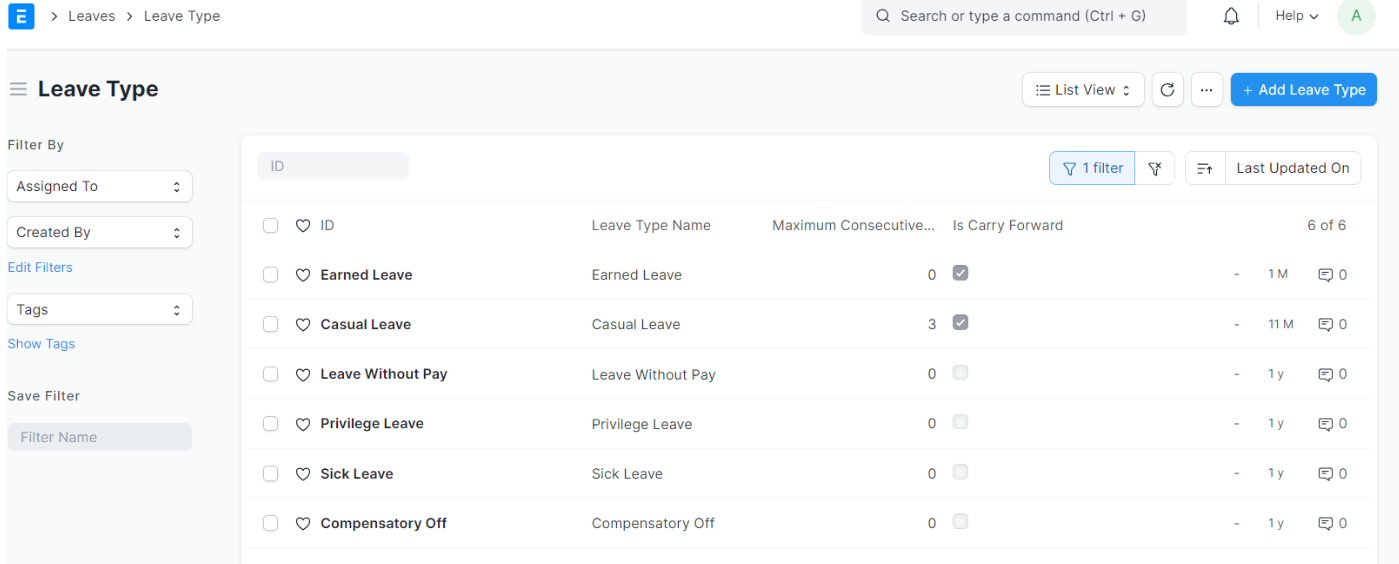Click the ERPNext home logo icon
This screenshot has width=1399, height=564.
tap(21, 16)
